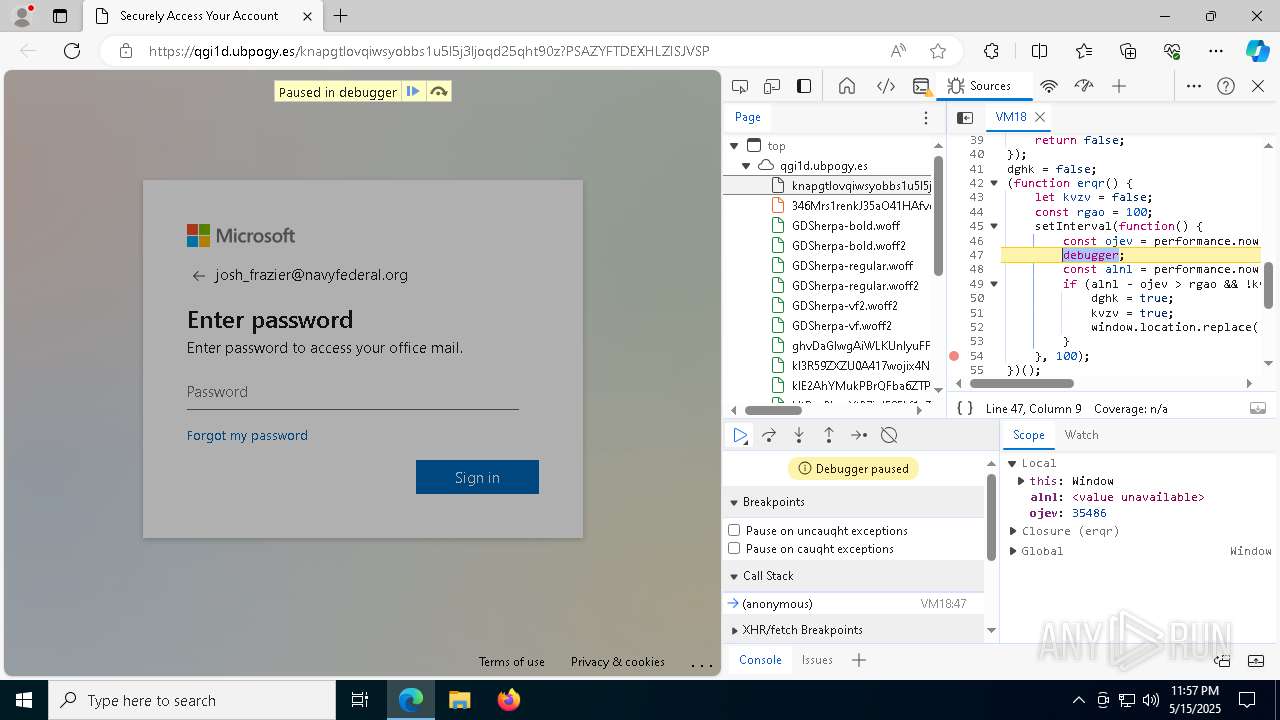The height and width of the screenshot is (720, 1280).
Task: Open File Explorer from taskbar
Action: [x=459, y=700]
